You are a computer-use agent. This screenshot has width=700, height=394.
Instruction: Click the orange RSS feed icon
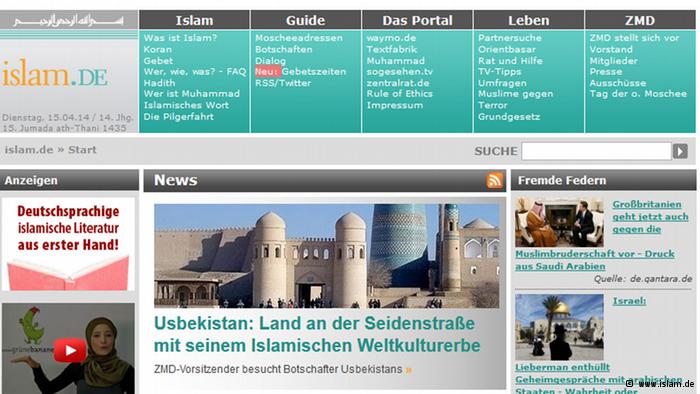tap(494, 180)
